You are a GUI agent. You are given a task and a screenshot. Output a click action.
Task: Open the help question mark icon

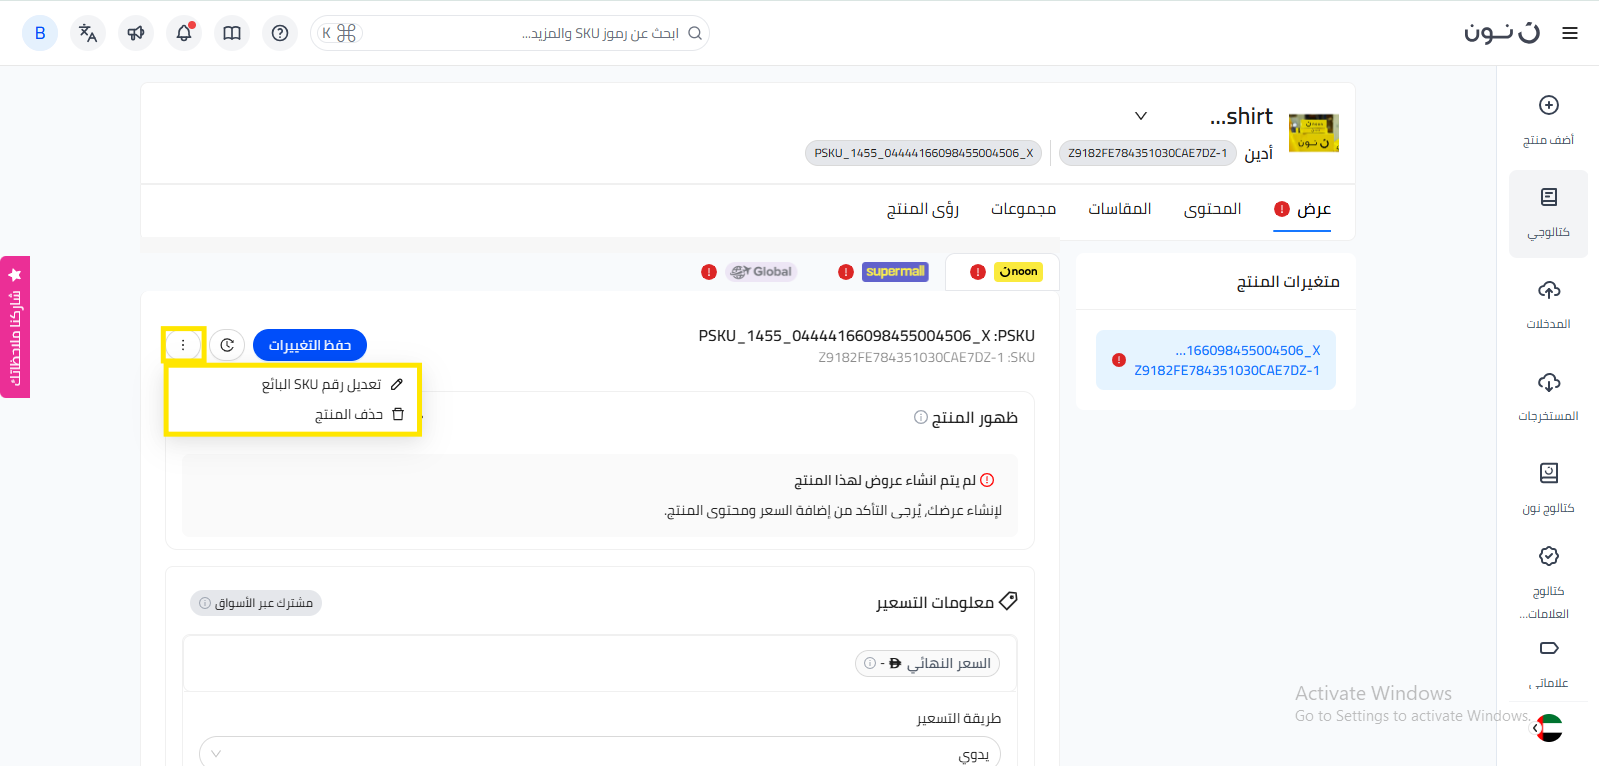point(280,33)
